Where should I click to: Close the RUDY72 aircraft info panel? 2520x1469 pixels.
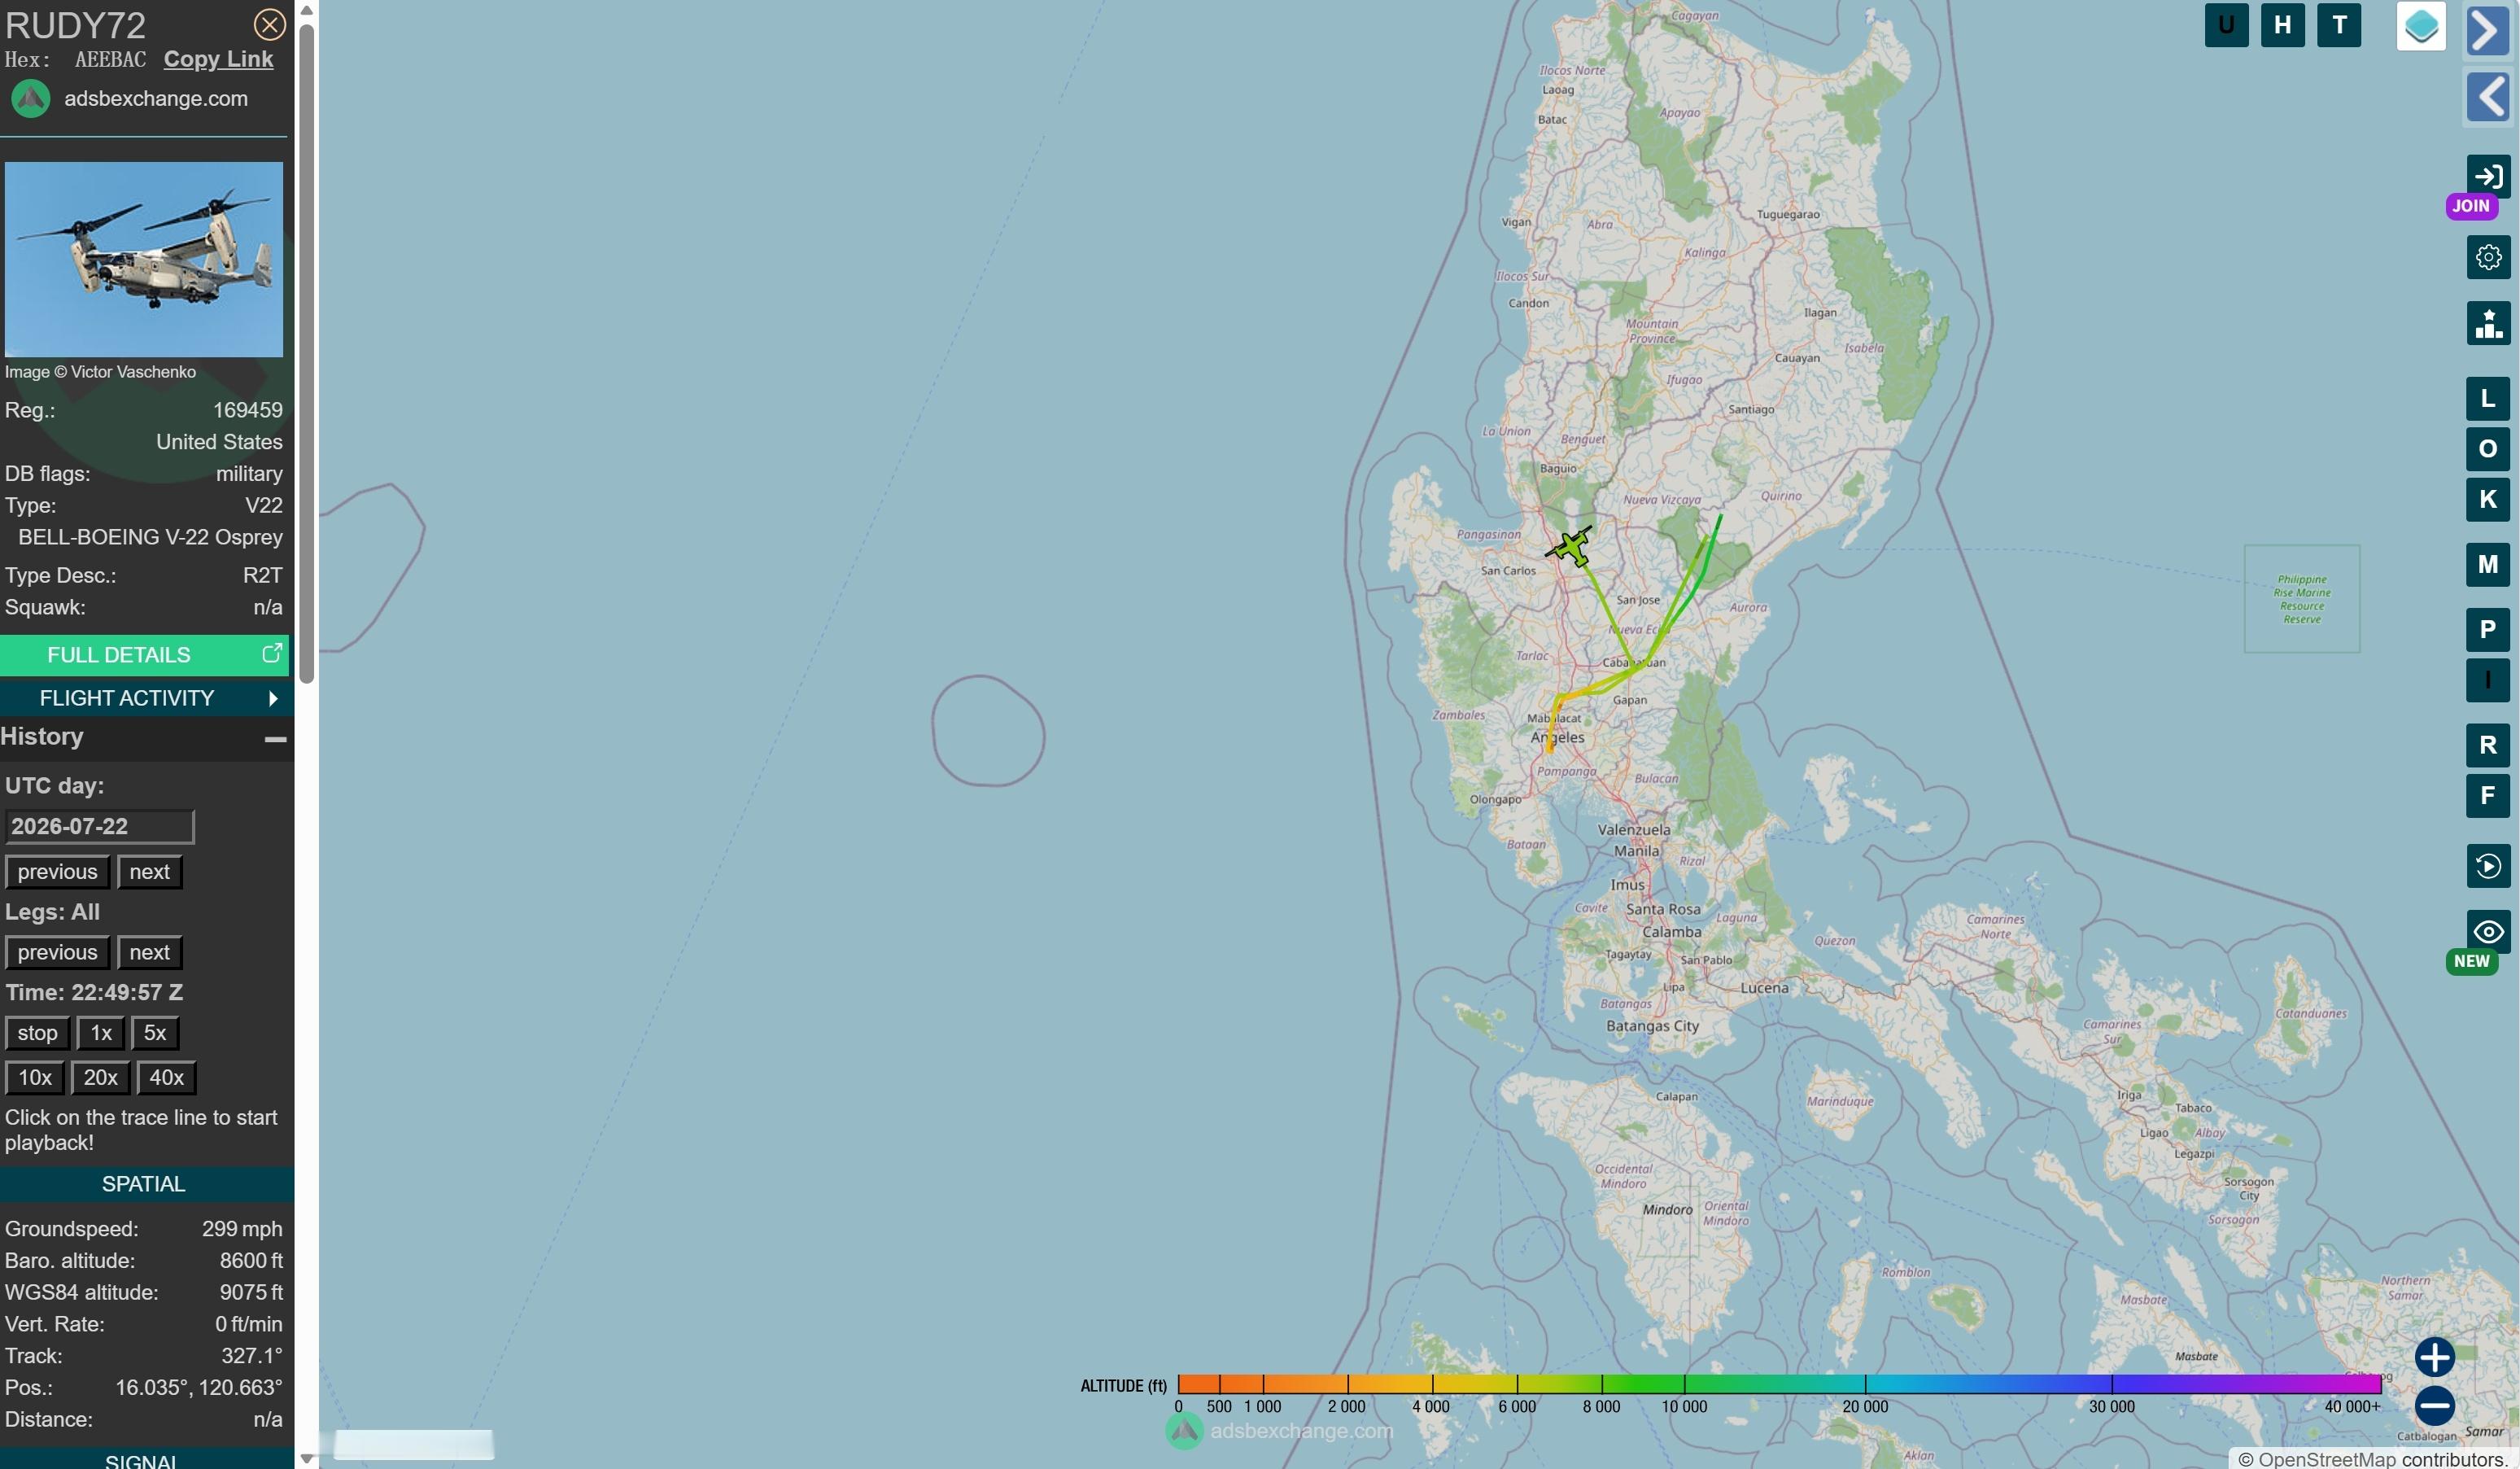pyautogui.click(x=269, y=24)
